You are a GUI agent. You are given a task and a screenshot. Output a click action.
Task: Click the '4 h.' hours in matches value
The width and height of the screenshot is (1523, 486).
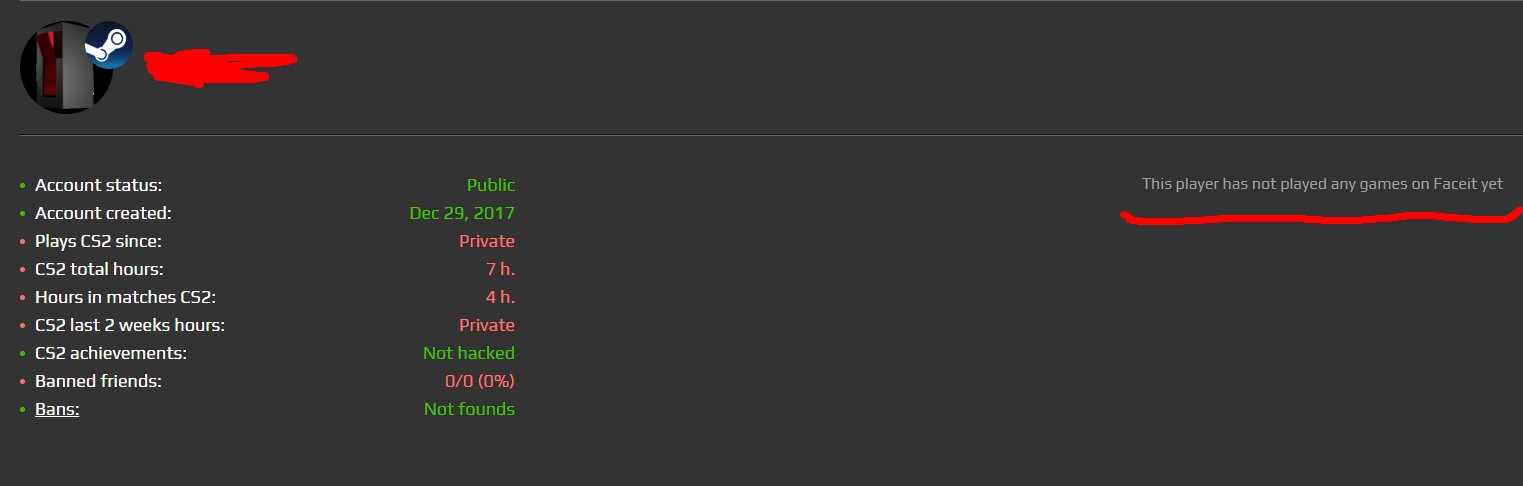(501, 297)
